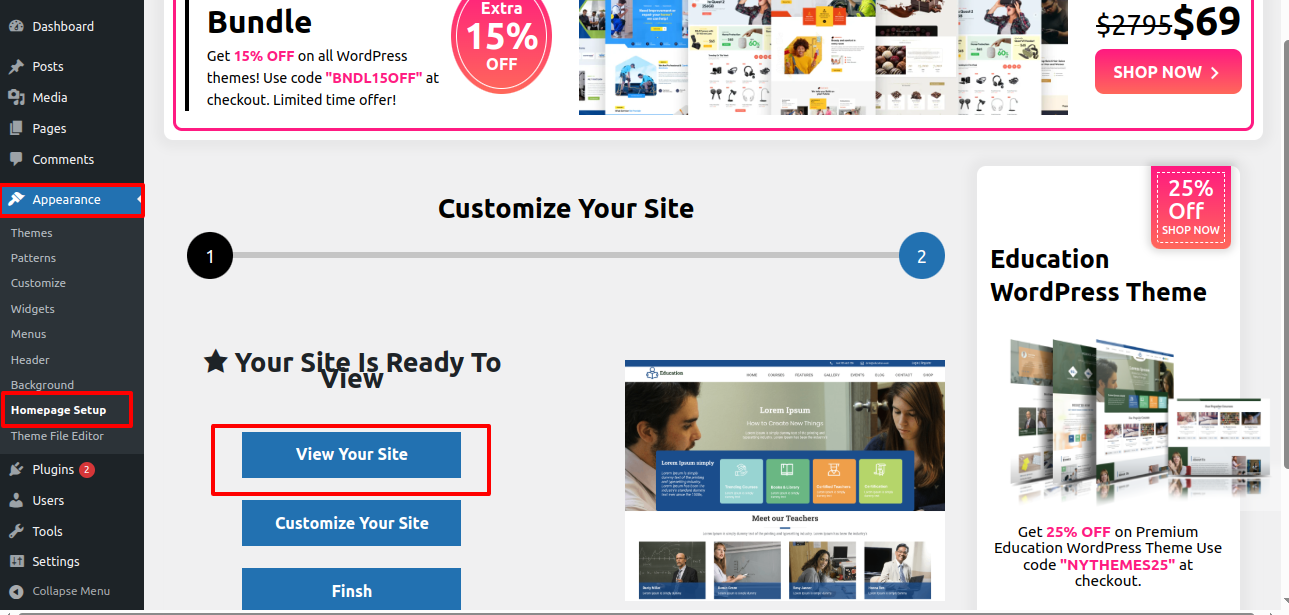Click the Customize Your Site heading

pos(566,209)
